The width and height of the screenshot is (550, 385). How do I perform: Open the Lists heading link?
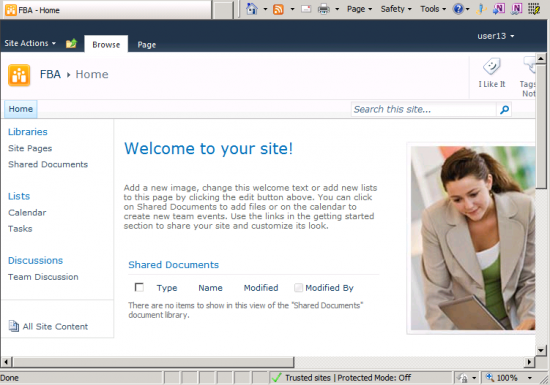click(x=19, y=196)
